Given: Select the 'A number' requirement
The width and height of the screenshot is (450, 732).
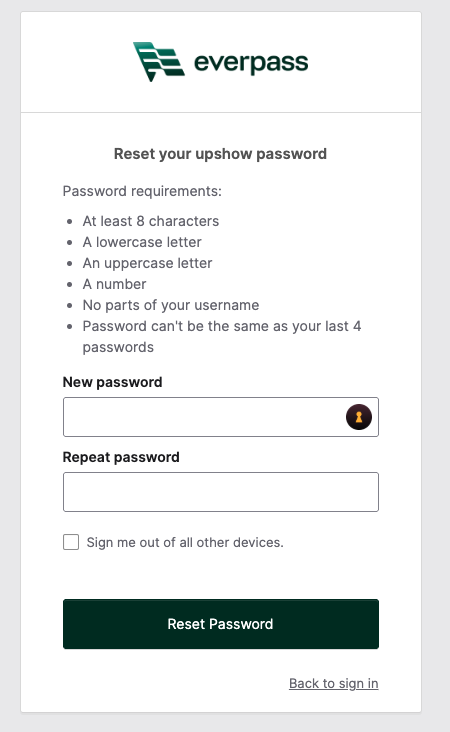Looking at the screenshot, I should 114,284.
